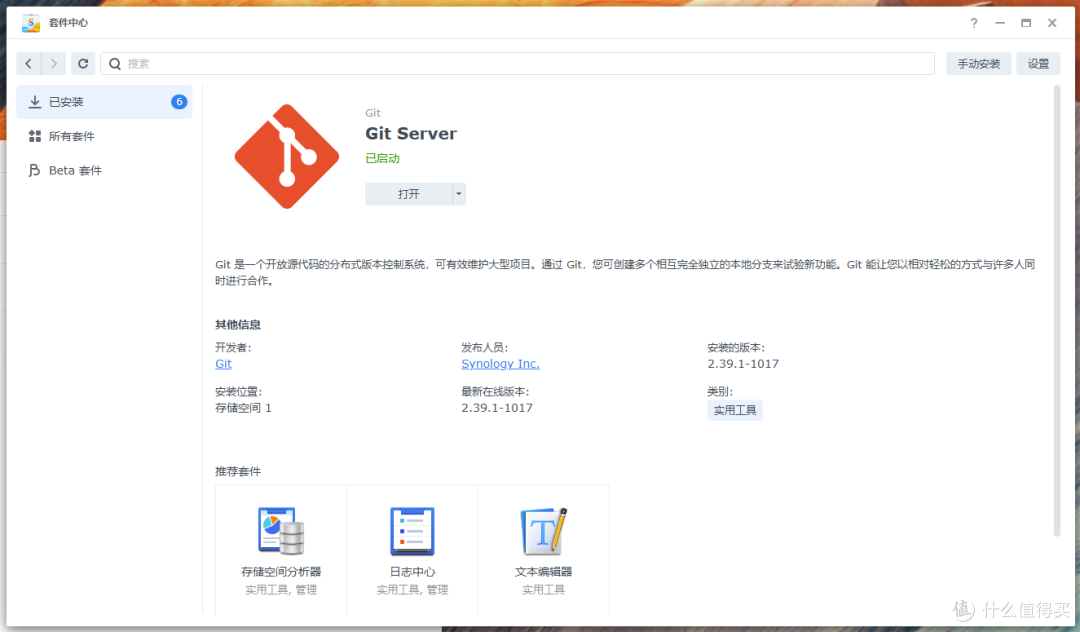1080x632 pixels.
Task: Open help via the question mark icon
Action: (973, 22)
